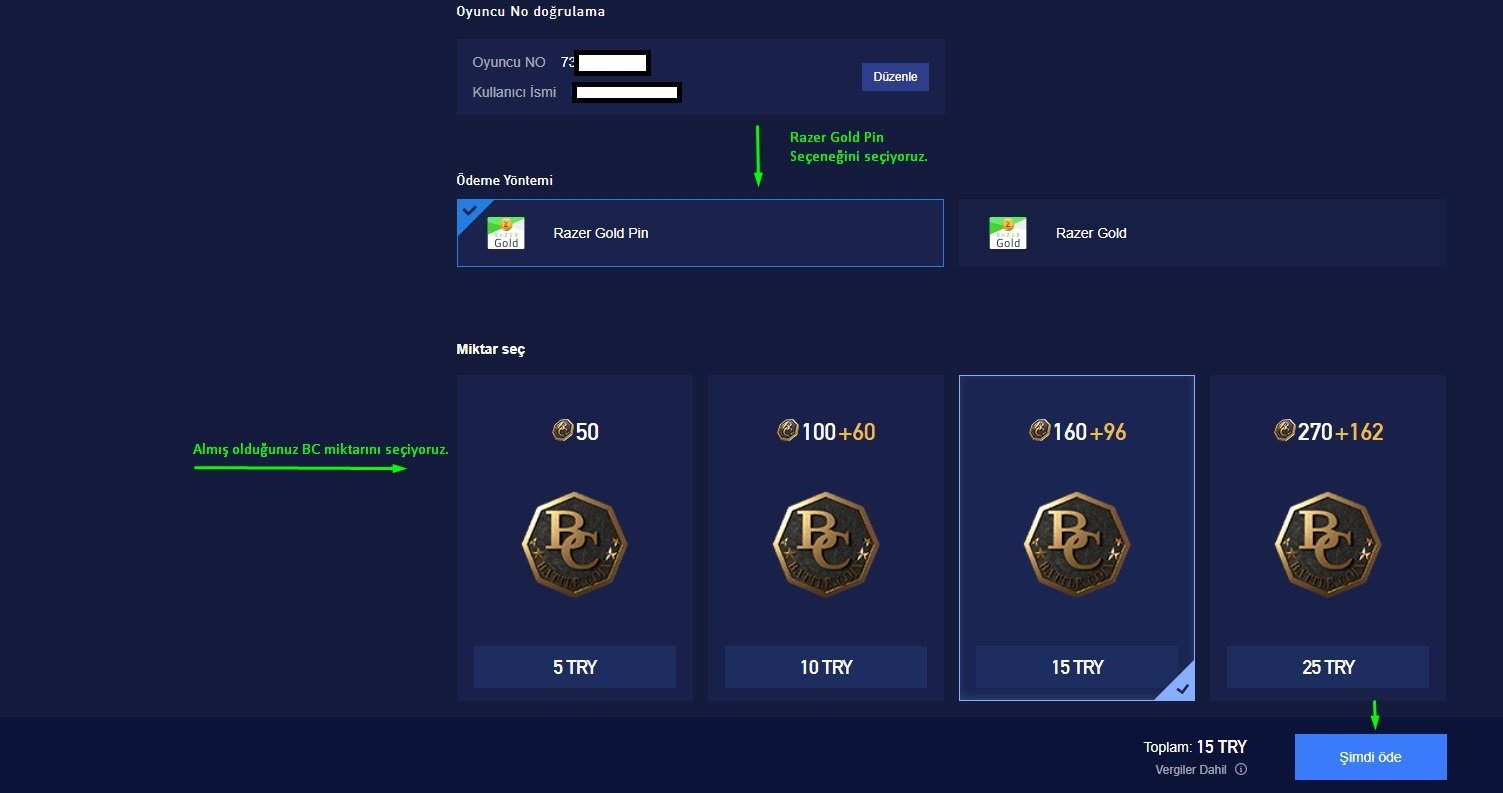Click the BC coin image in 10 TRY card

825,544
